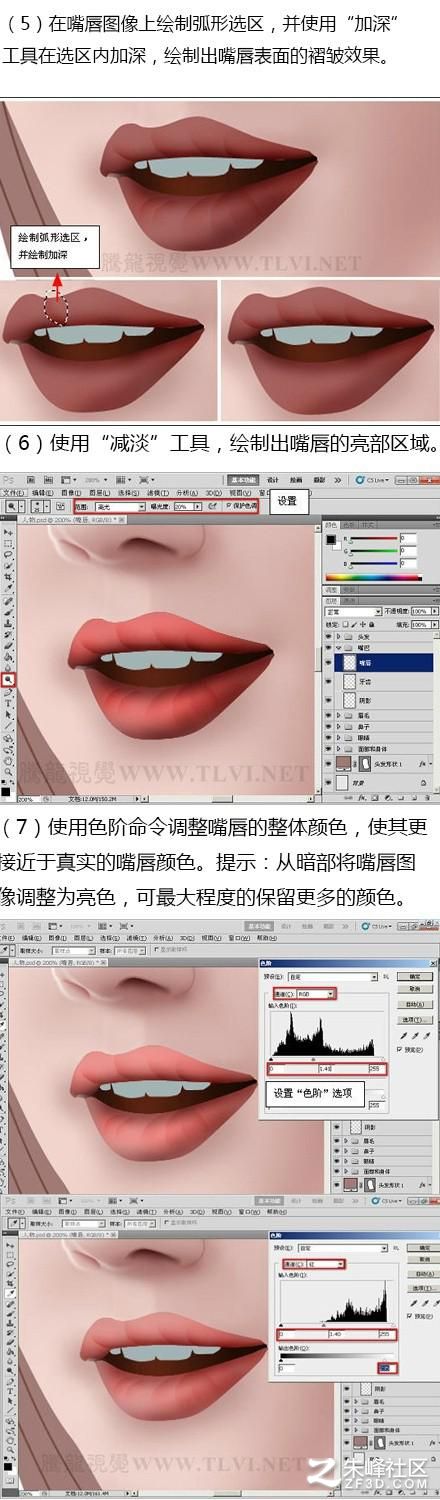Select the 阴影 layer below 牙齿

tap(384, 700)
